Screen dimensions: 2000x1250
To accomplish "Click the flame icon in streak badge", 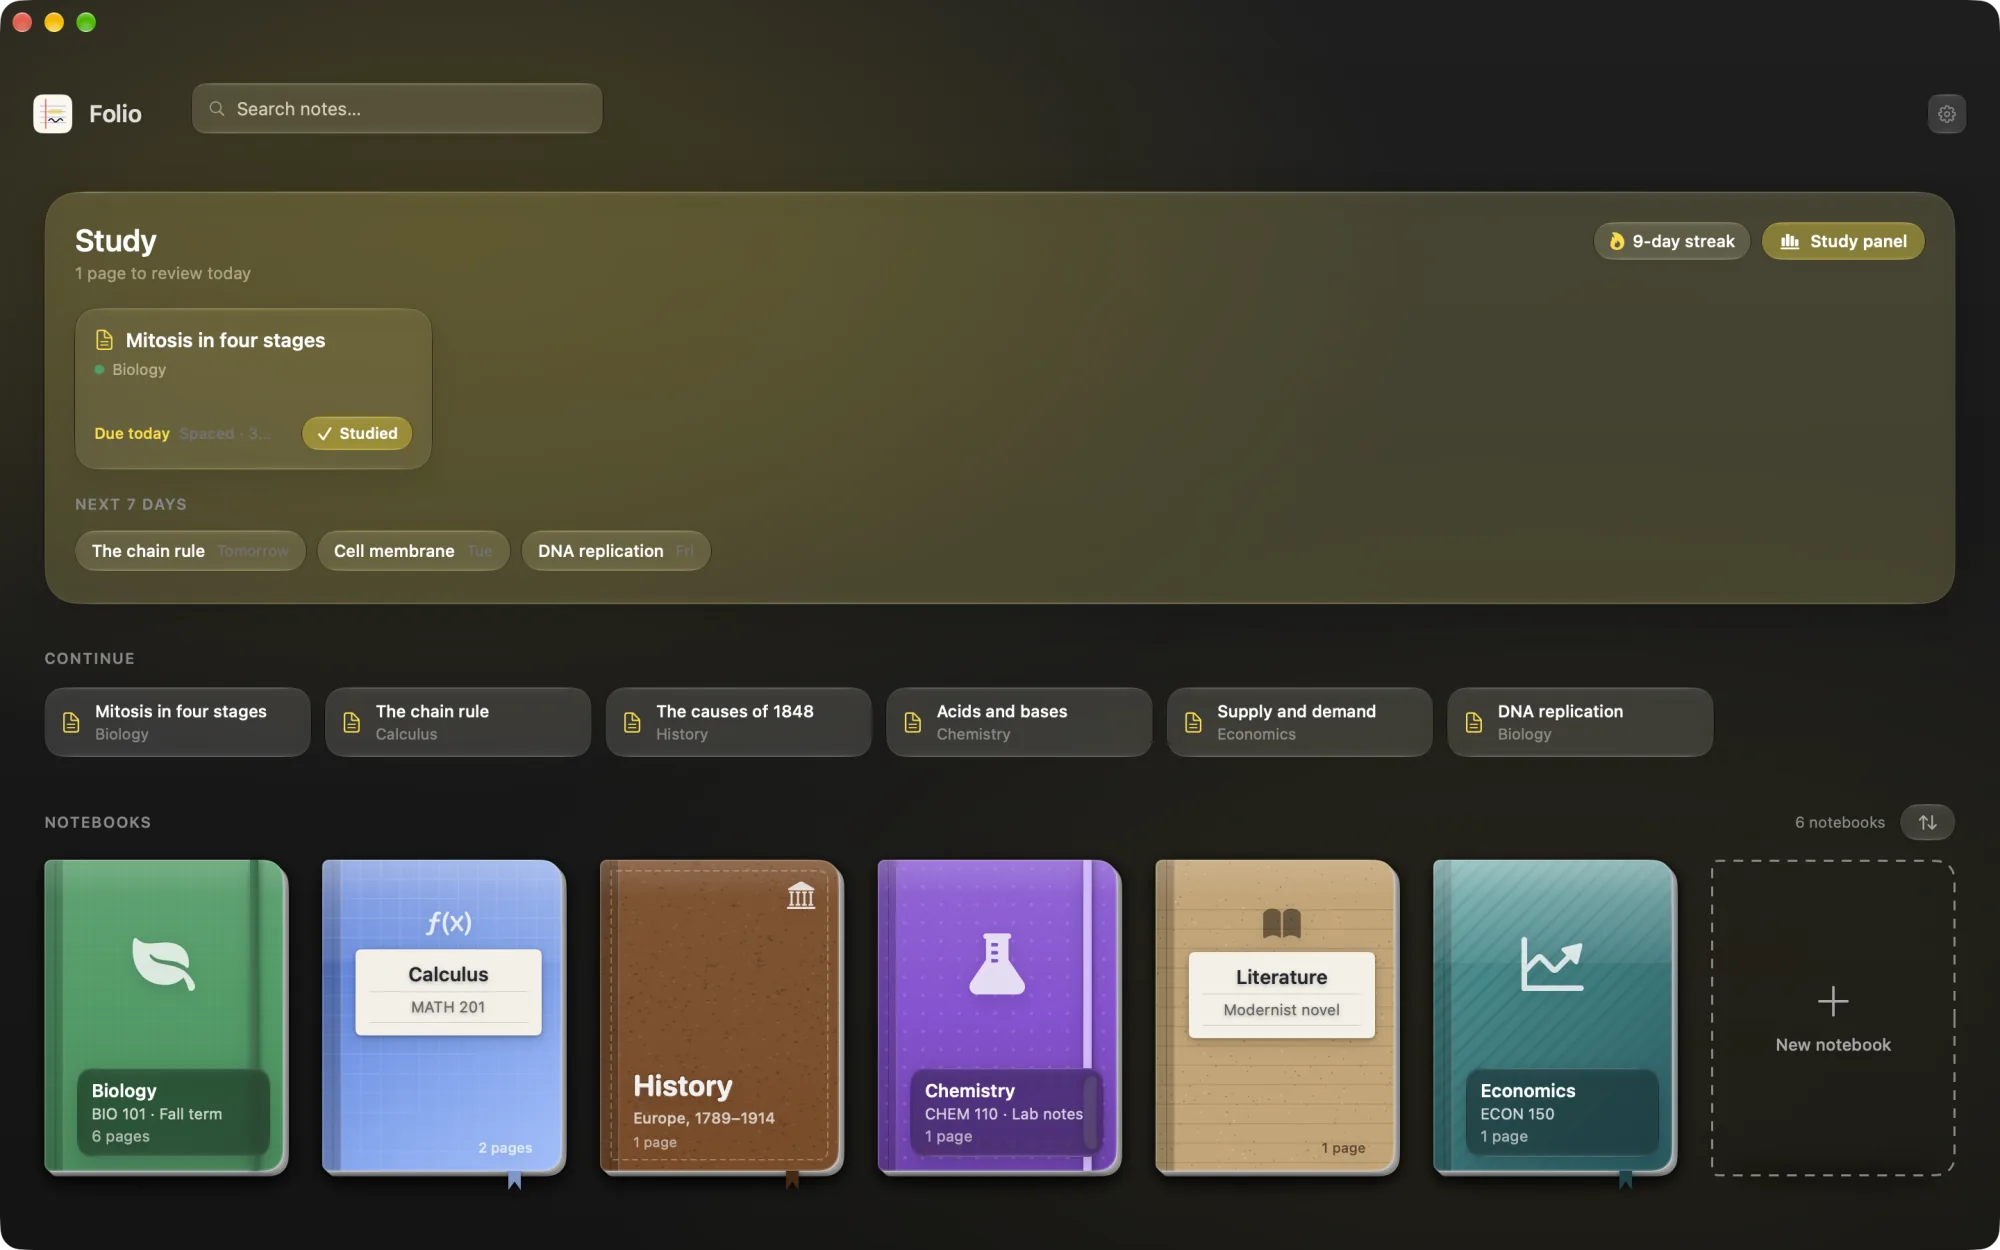I will [1616, 241].
